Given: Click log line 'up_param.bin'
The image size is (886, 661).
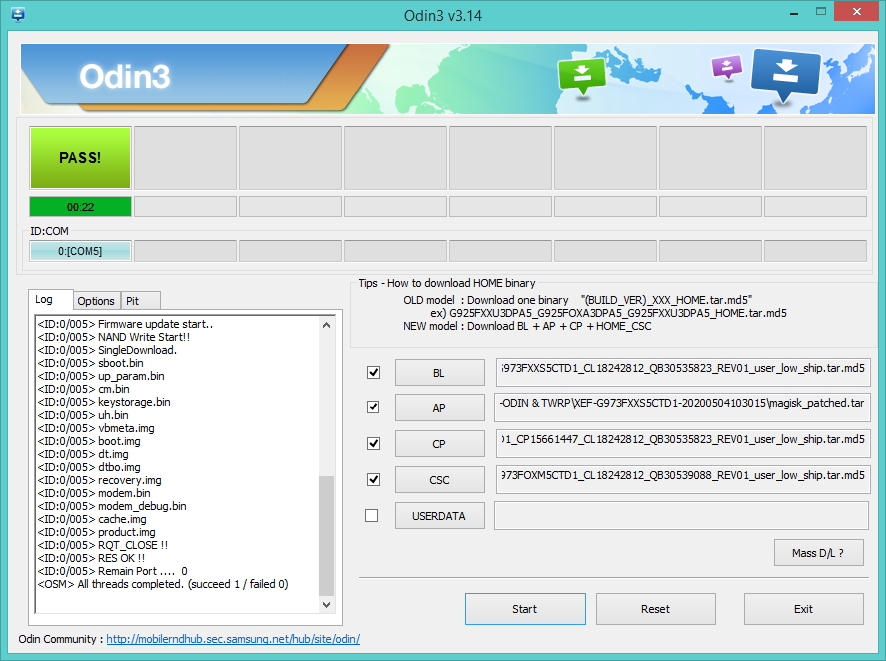Looking at the screenshot, I should (x=101, y=376).
